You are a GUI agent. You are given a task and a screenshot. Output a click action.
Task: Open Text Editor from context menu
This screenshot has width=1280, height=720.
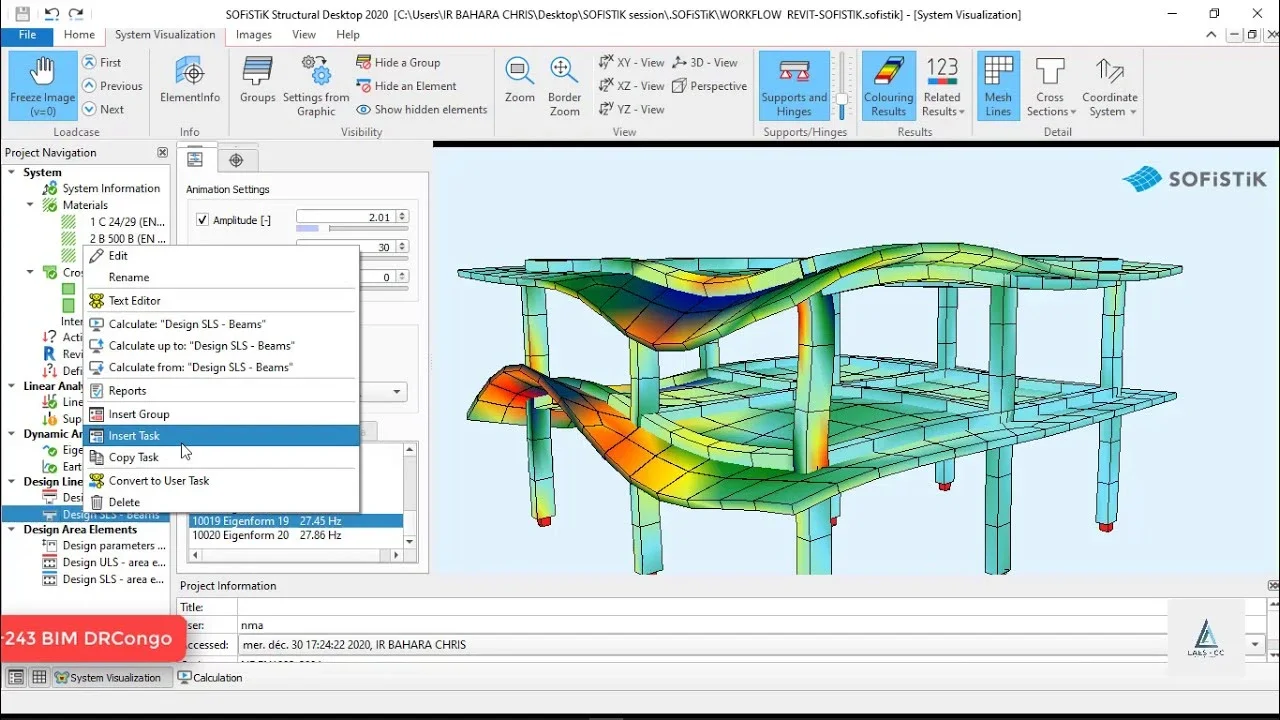[221, 300]
